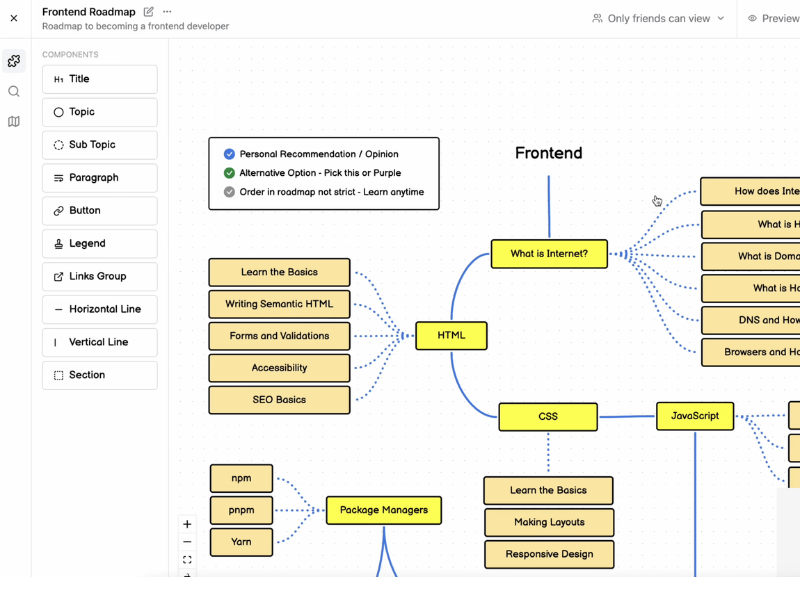800x600 pixels.
Task: Open the more options menu via ellipsis
Action: [167, 11]
